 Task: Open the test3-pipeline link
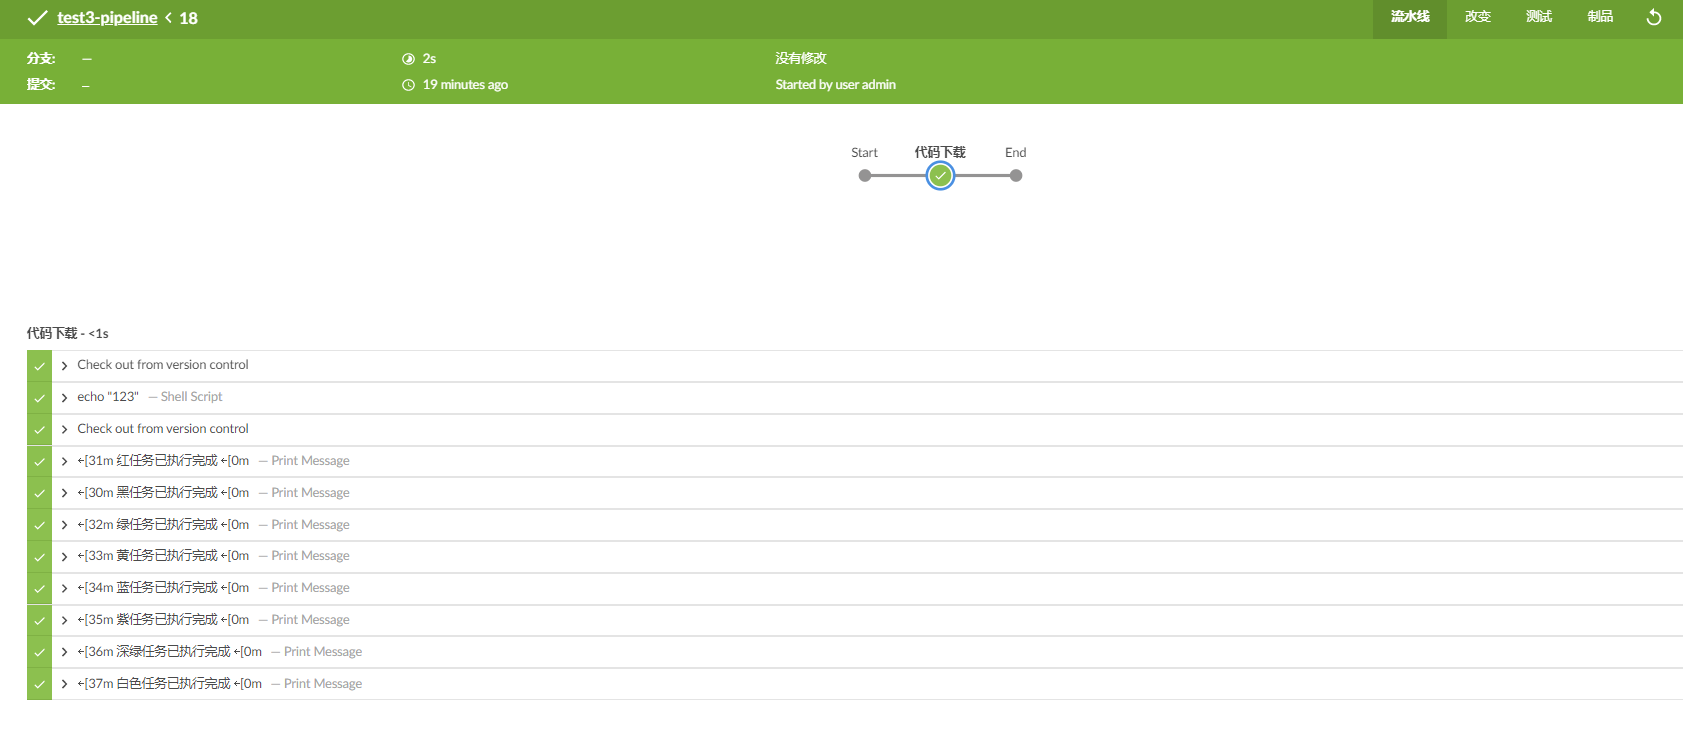[107, 18]
